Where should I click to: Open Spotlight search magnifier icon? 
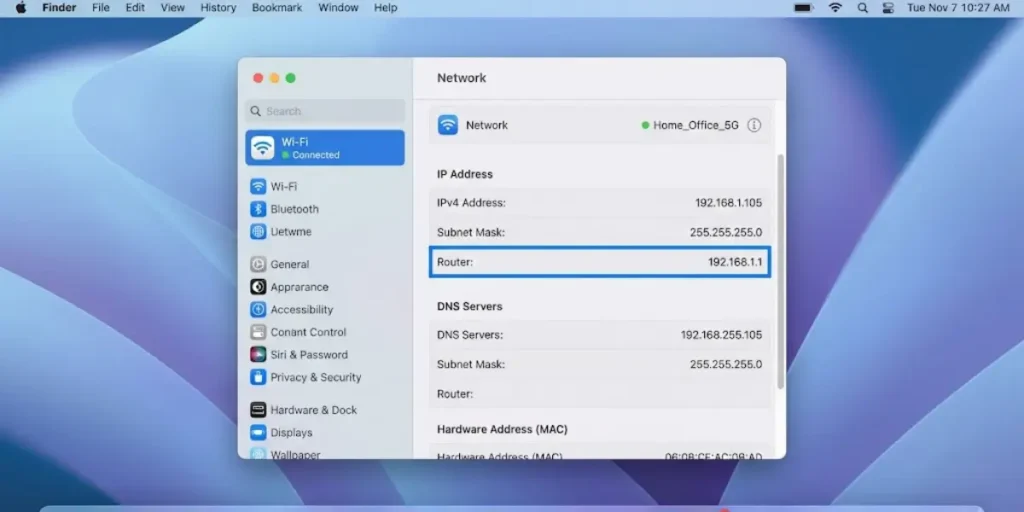pos(863,8)
